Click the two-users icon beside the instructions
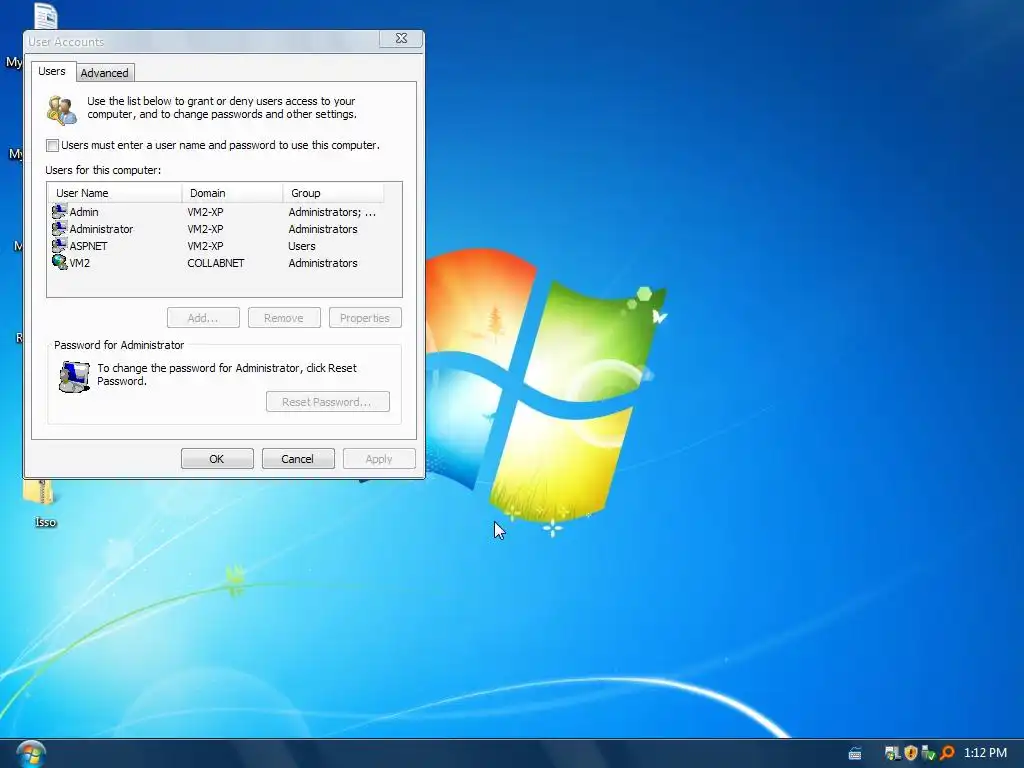Viewport: 1024px width, 768px height. 62,109
